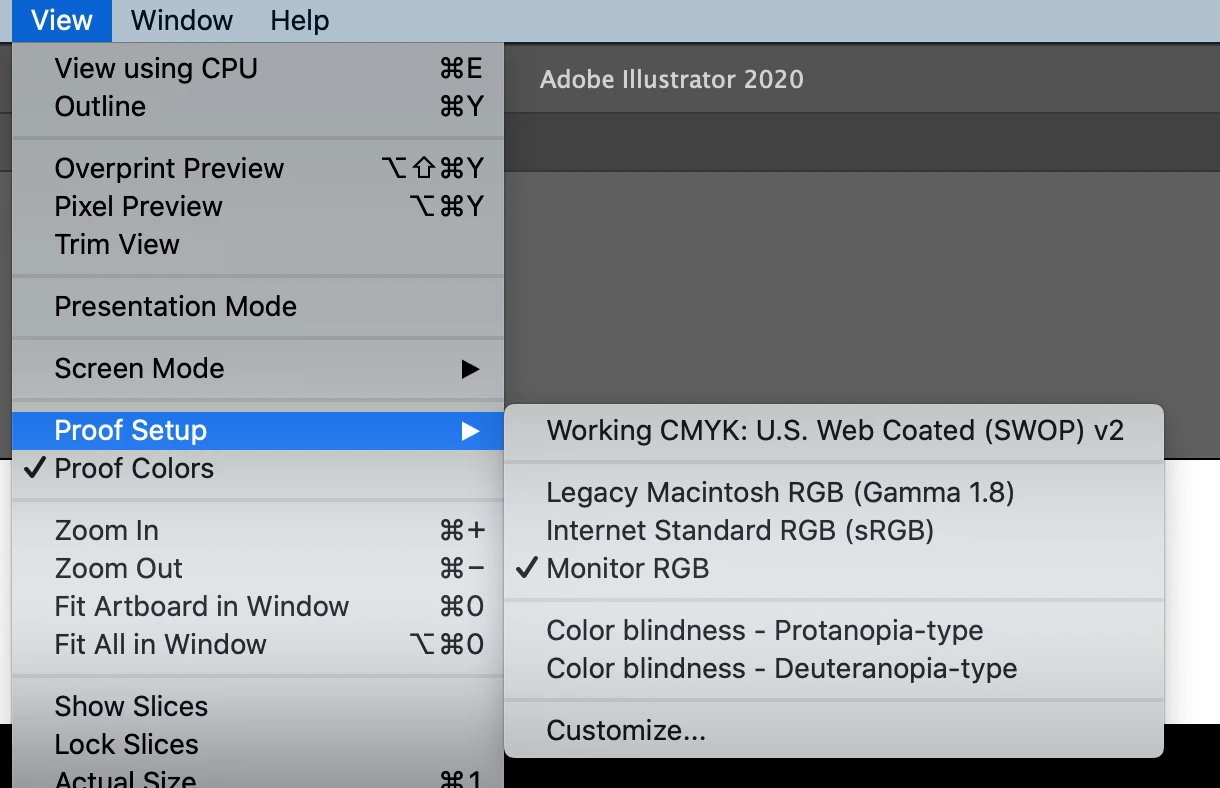
Task: Select Fit All in Window
Action: (258, 645)
